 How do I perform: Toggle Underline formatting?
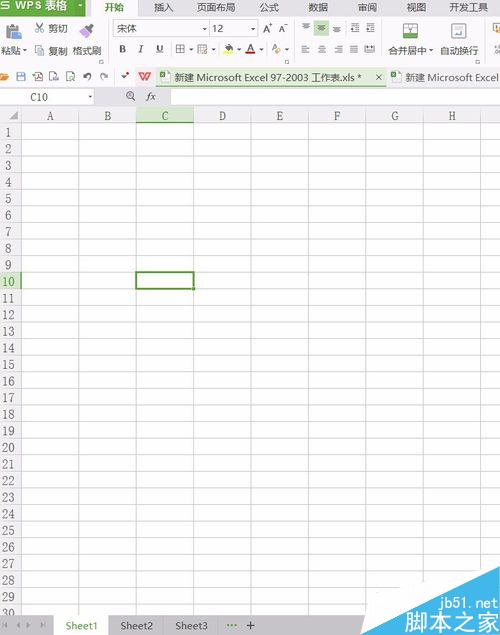point(160,49)
